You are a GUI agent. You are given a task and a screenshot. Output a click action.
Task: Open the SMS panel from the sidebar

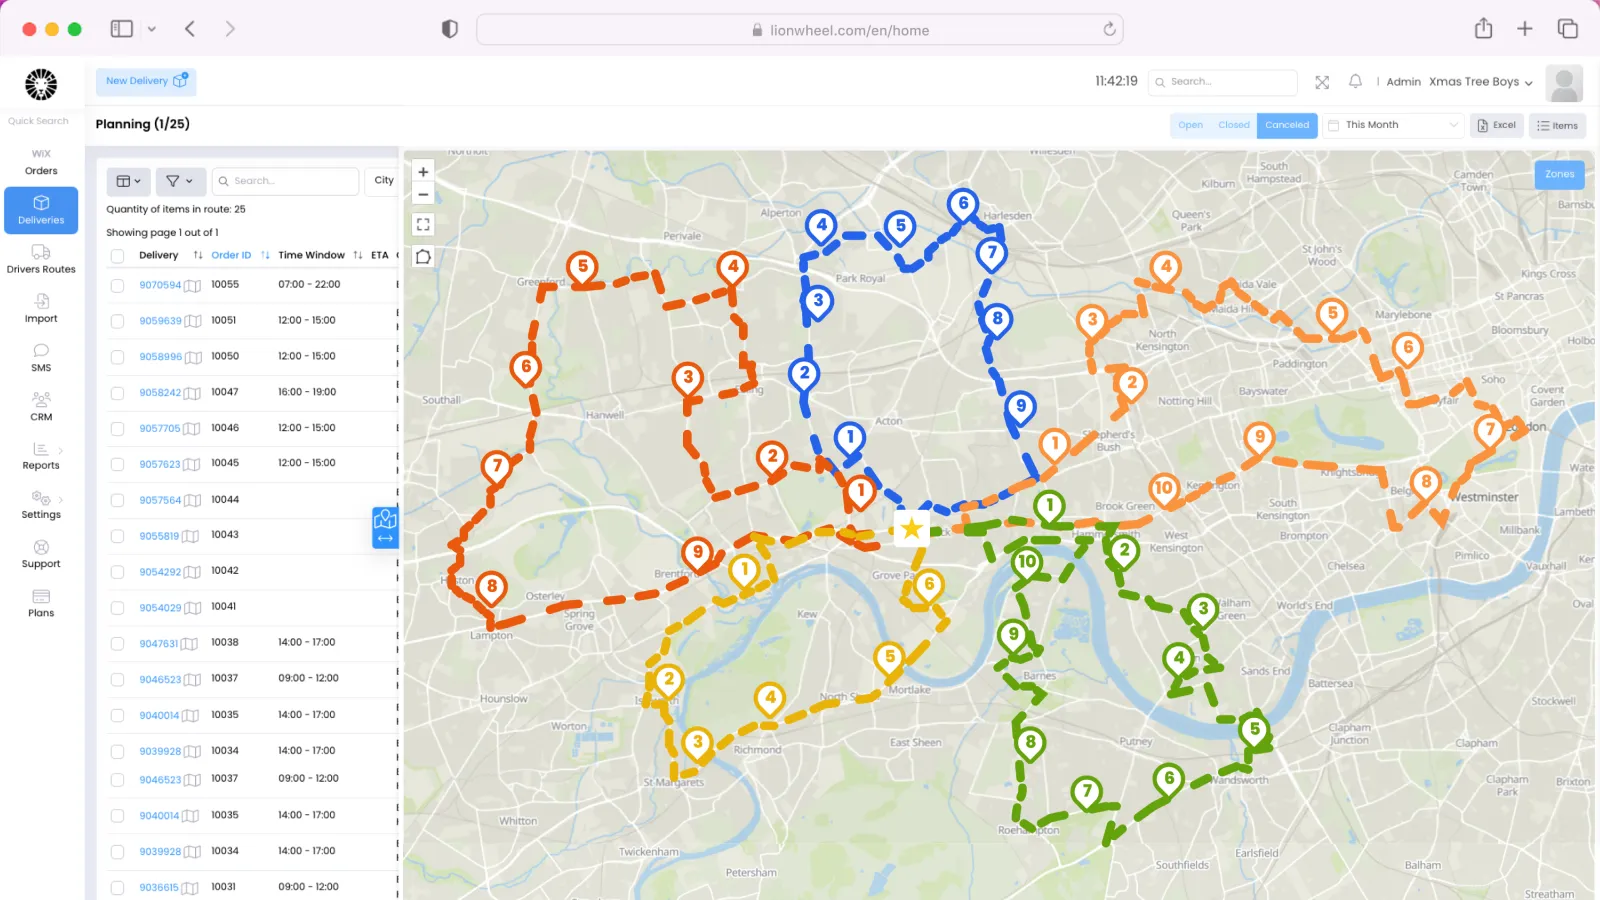coord(40,358)
